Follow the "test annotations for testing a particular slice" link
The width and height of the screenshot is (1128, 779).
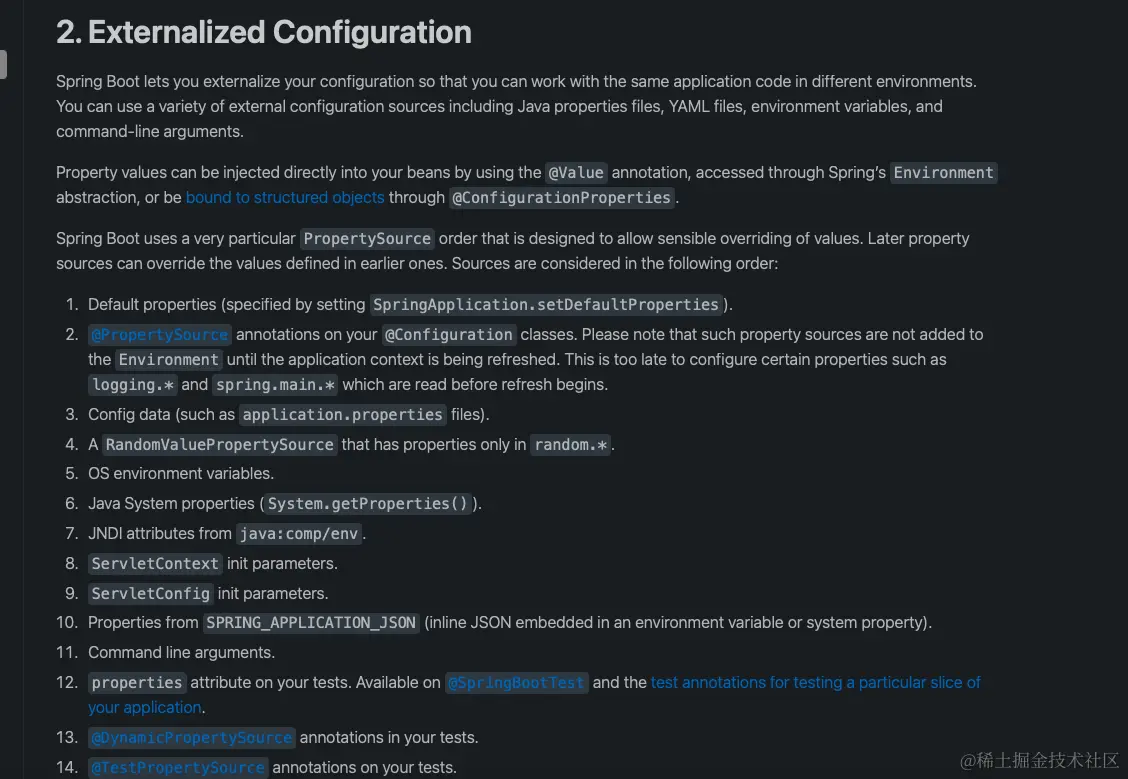[x=815, y=683]
